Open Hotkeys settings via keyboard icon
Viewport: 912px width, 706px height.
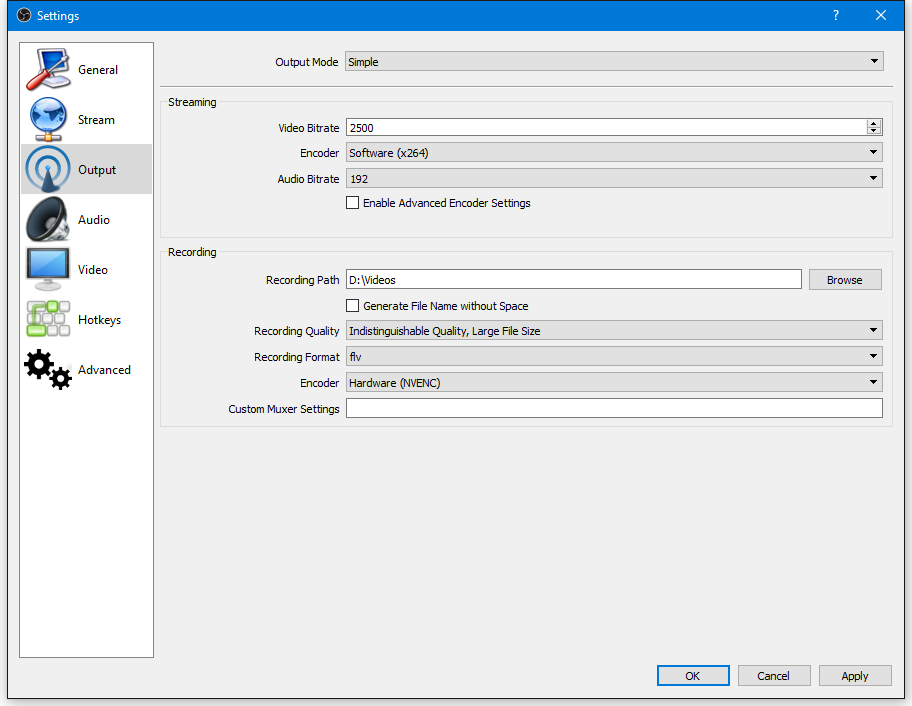pyautogui.click(x=48, y=319)
